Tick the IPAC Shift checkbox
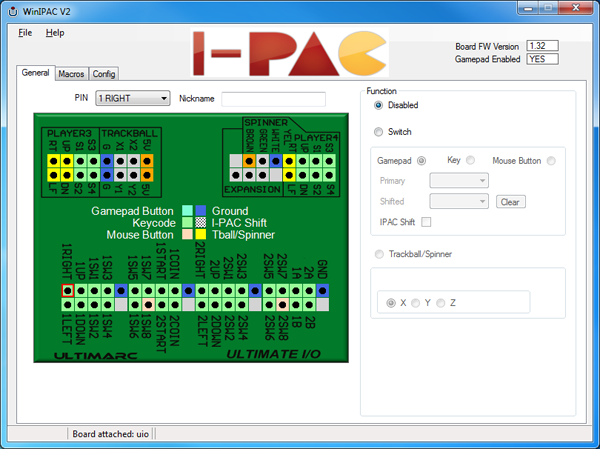Viewport: 600px width, 449px height. 426,222
